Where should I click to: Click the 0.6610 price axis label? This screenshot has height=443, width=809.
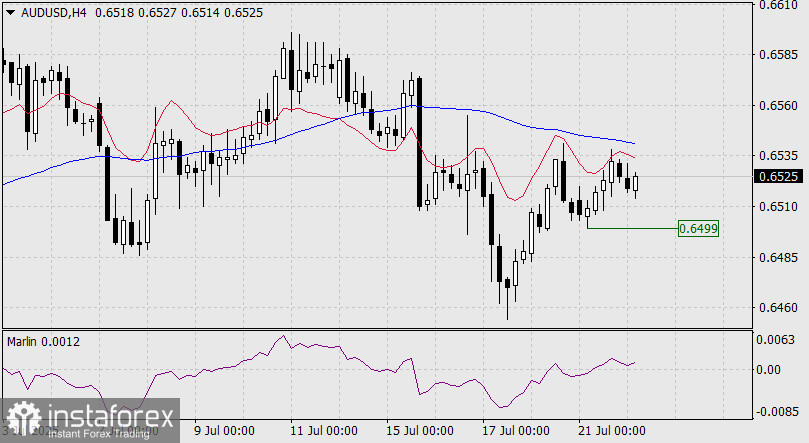coord(778,5)
